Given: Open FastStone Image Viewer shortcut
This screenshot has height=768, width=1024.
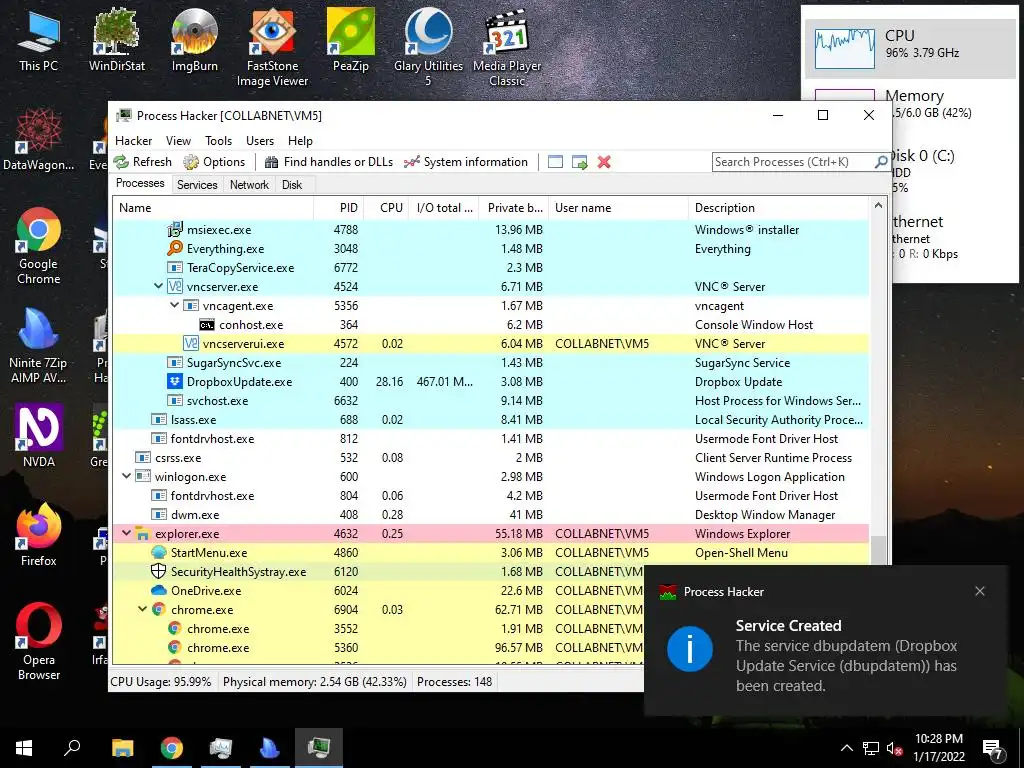Looking at the screenshot, I should 272,47.
